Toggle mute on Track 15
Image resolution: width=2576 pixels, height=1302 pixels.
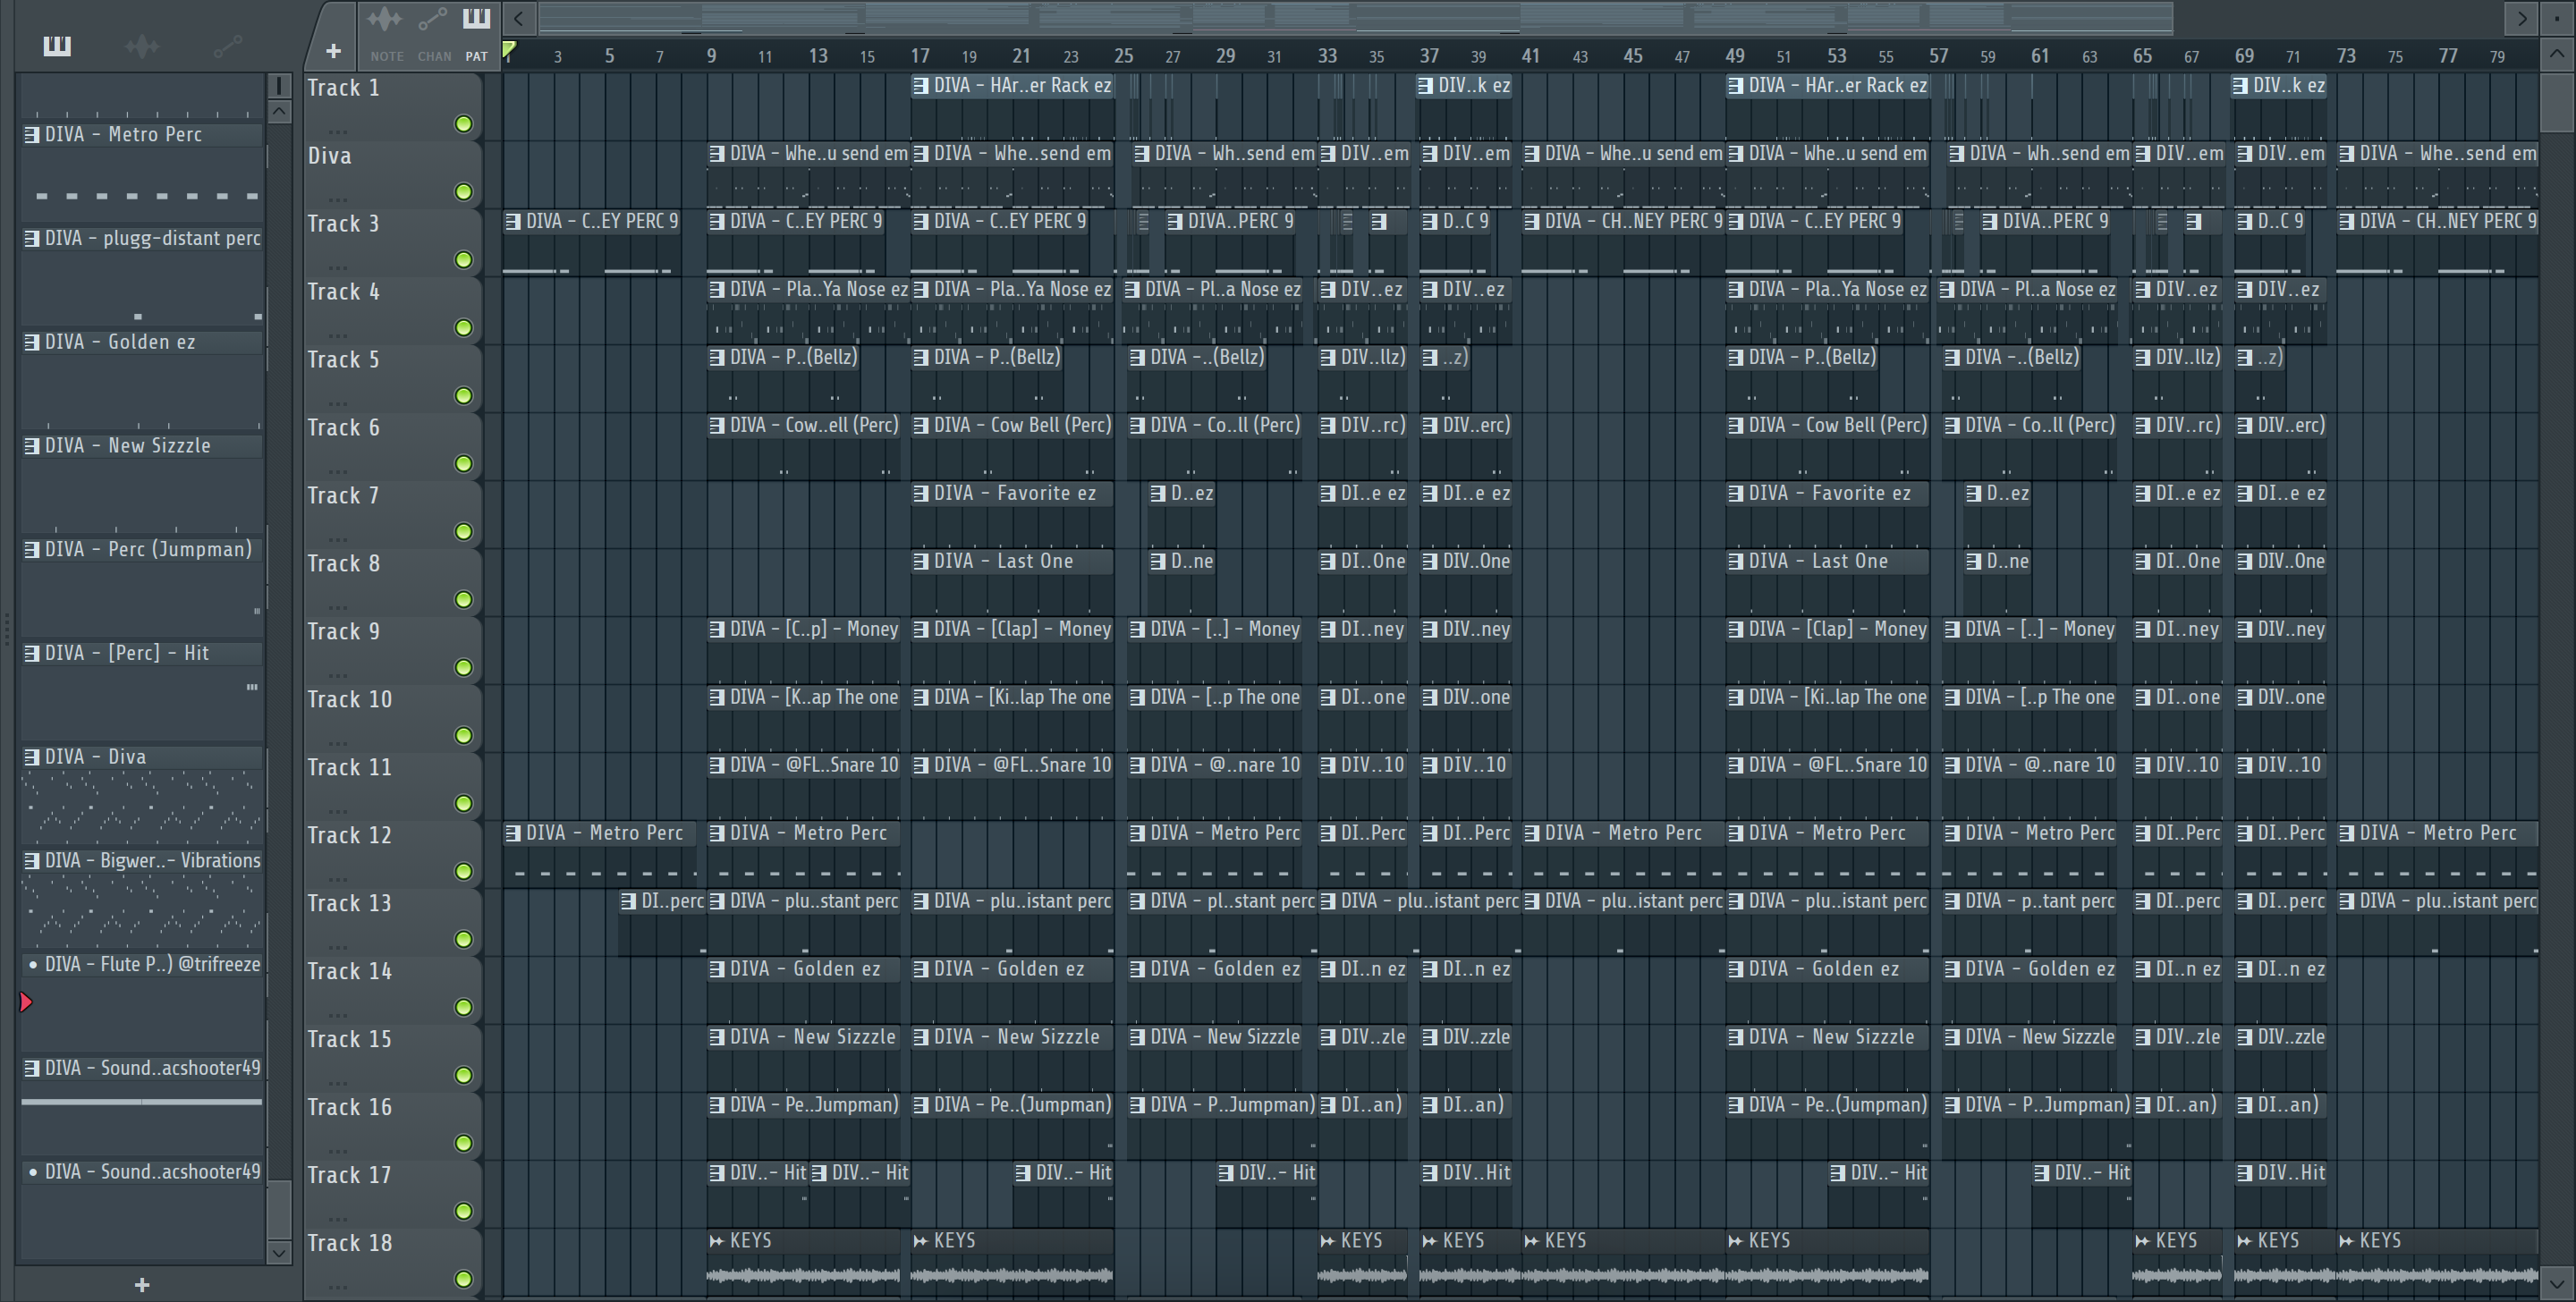pyautogui.click(x=463, y=1076)
